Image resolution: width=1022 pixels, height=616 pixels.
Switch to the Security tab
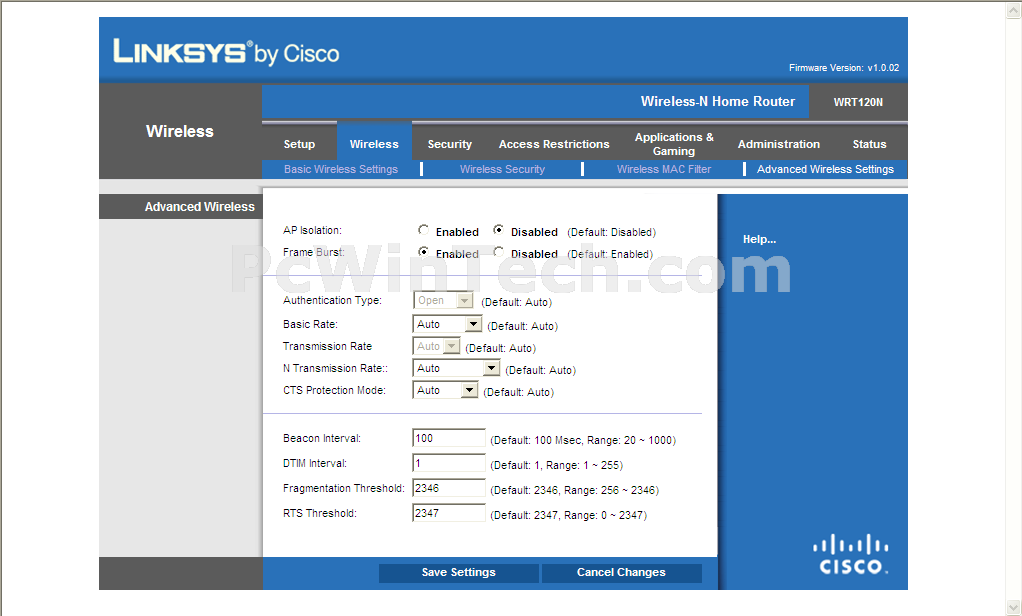tap(450, 144)
